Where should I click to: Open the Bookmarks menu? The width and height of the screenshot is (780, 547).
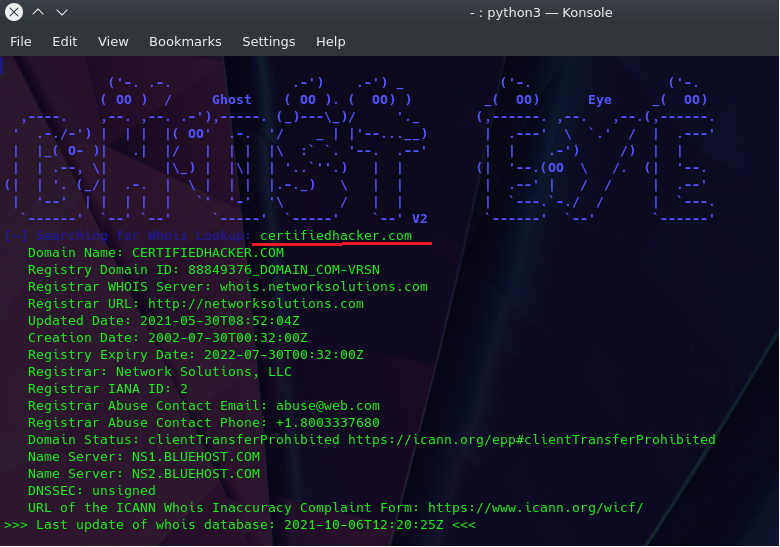[185, 42]
